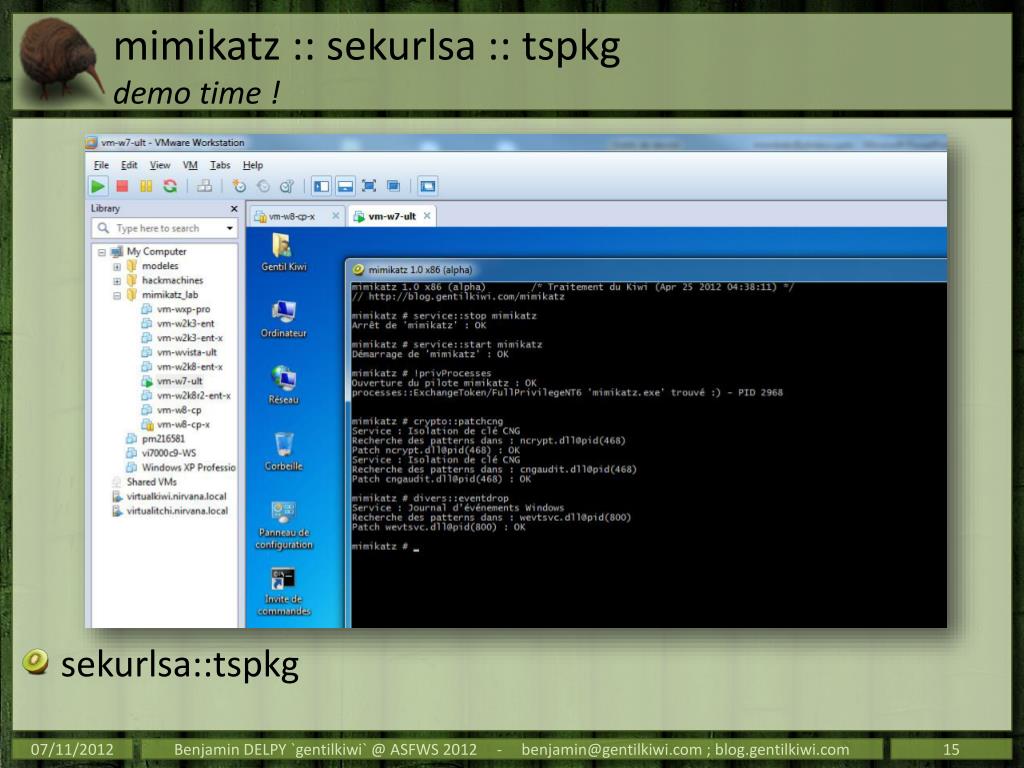Select vm-w2k3-ent-x in the library tree
Screen dimensions: 1024x768
pos(189,338)
